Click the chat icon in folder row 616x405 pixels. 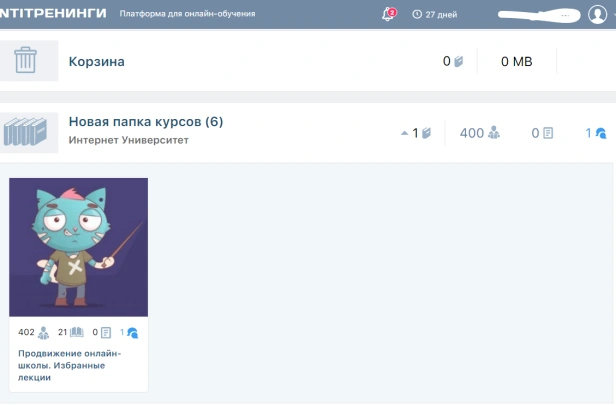600,132
